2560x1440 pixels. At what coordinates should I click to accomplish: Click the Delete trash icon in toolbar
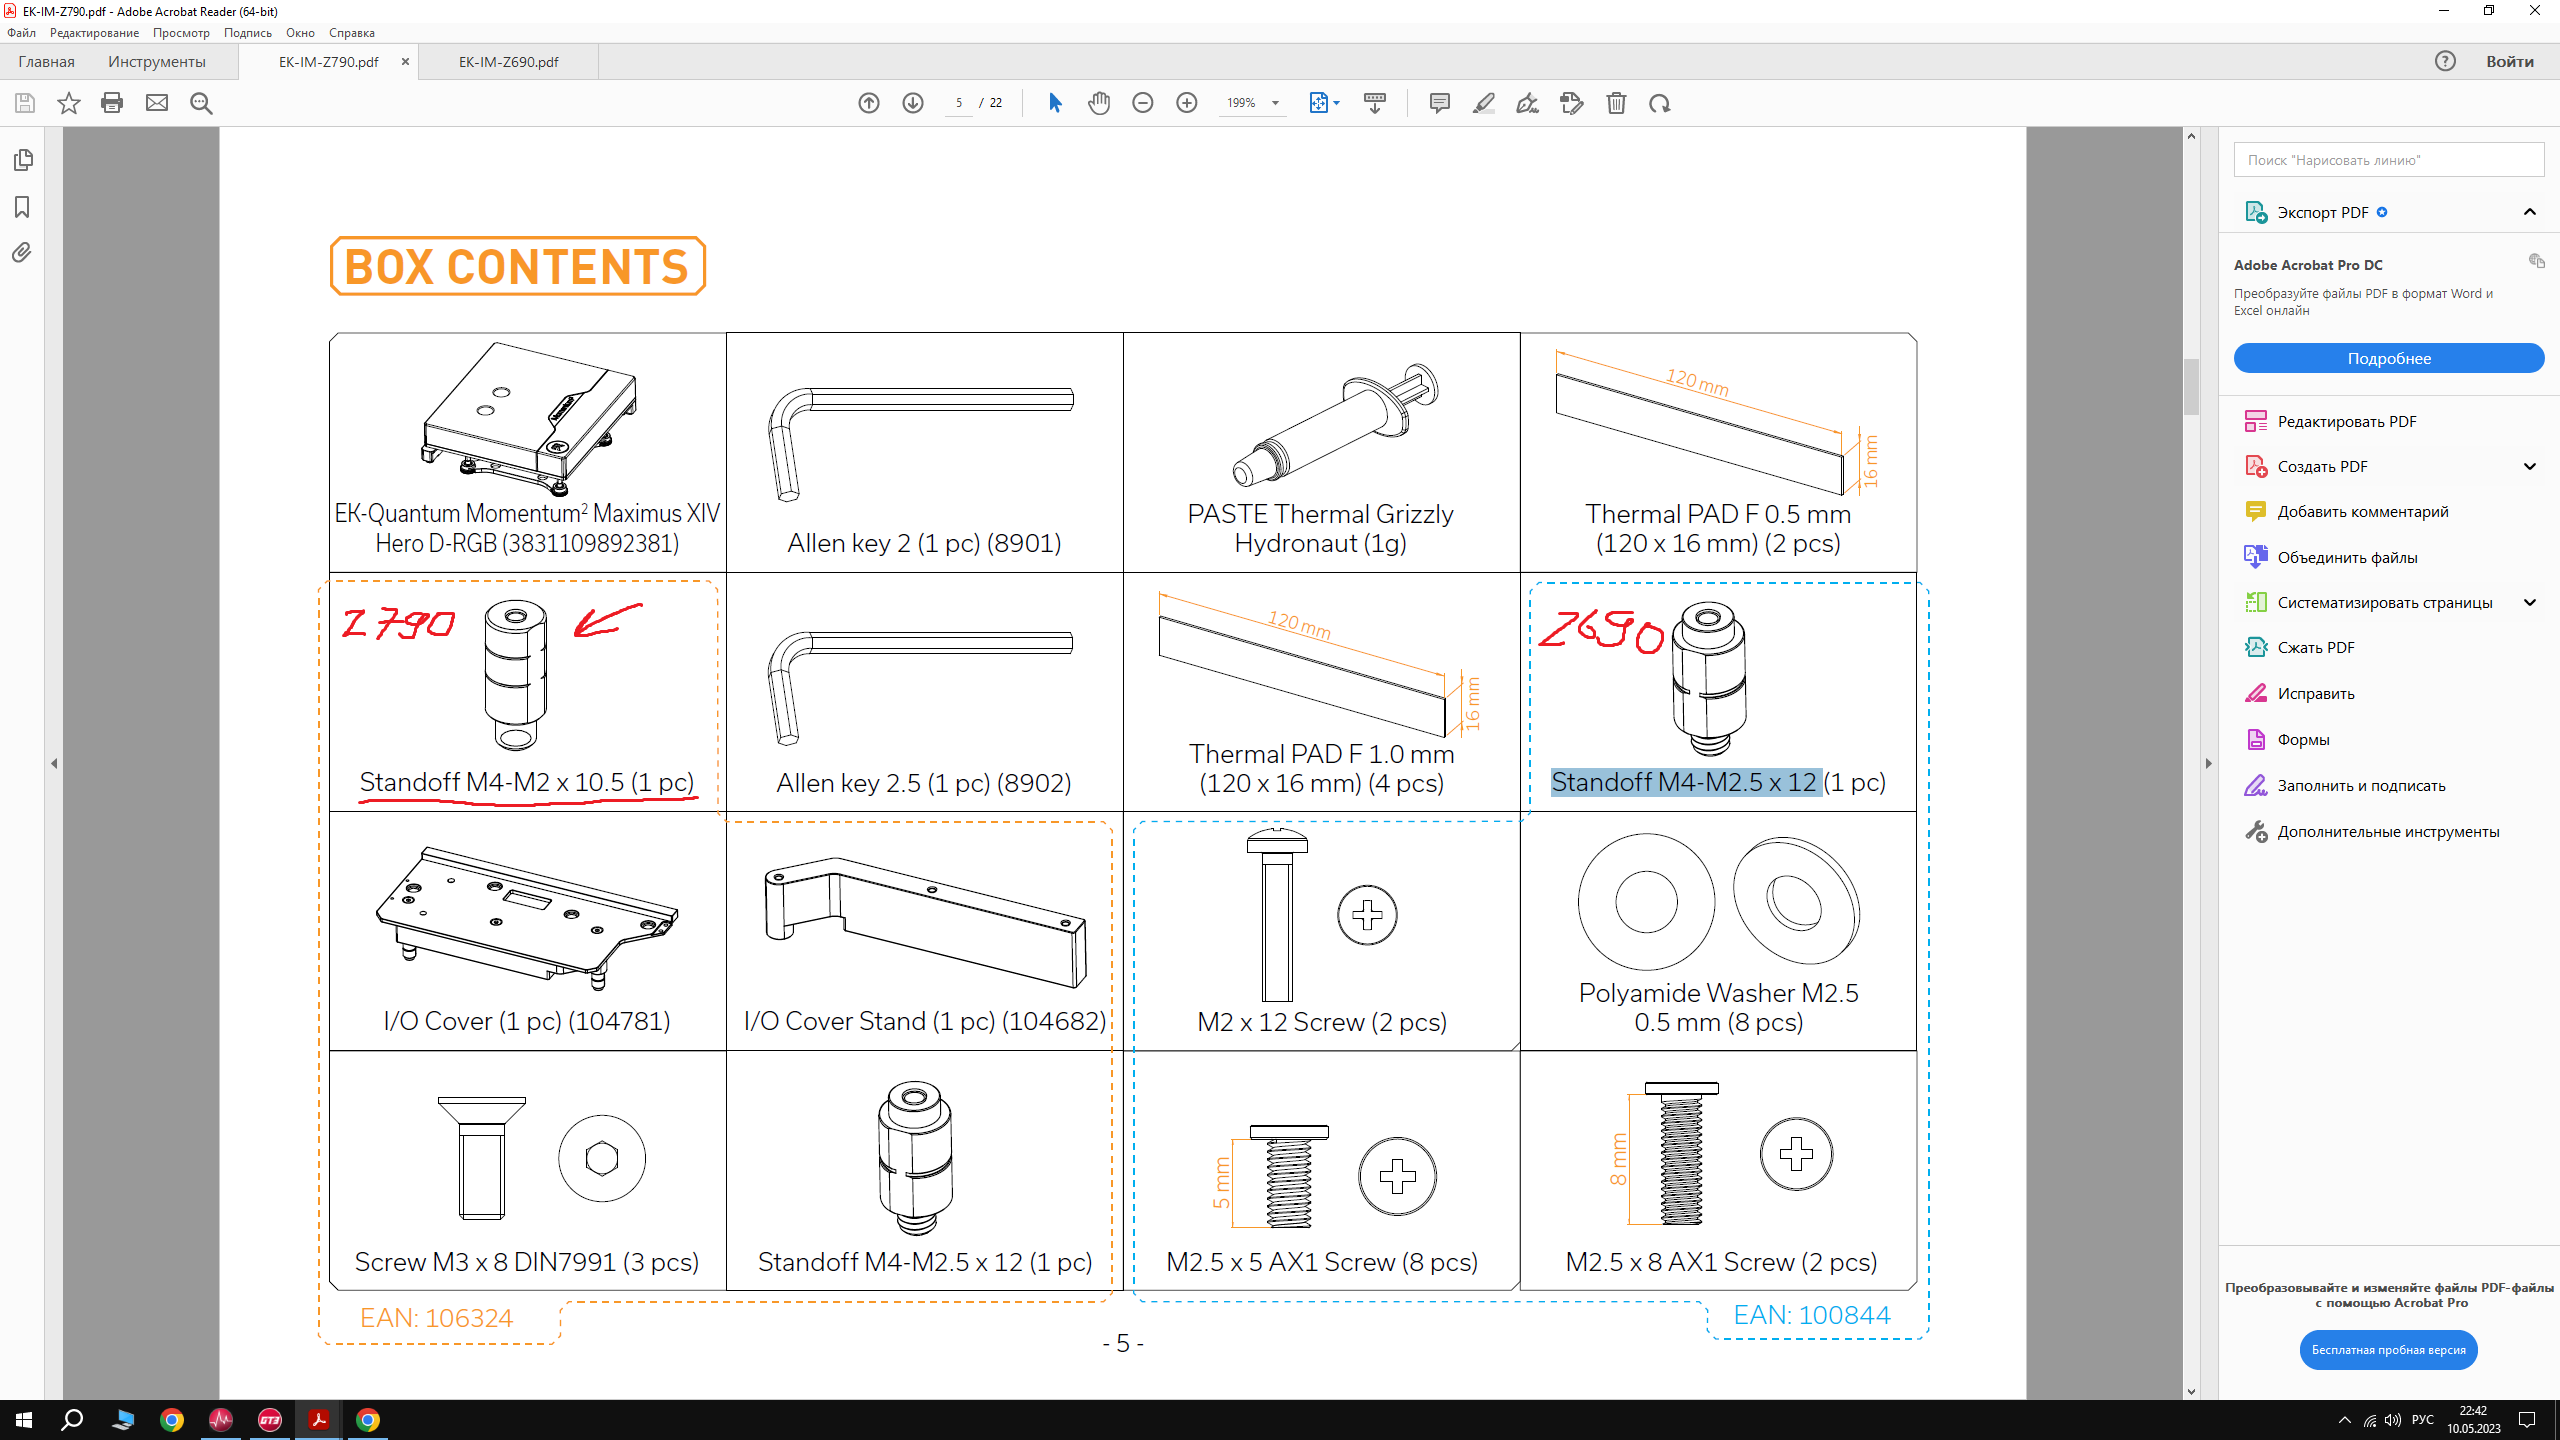[x=1616, y=103]
